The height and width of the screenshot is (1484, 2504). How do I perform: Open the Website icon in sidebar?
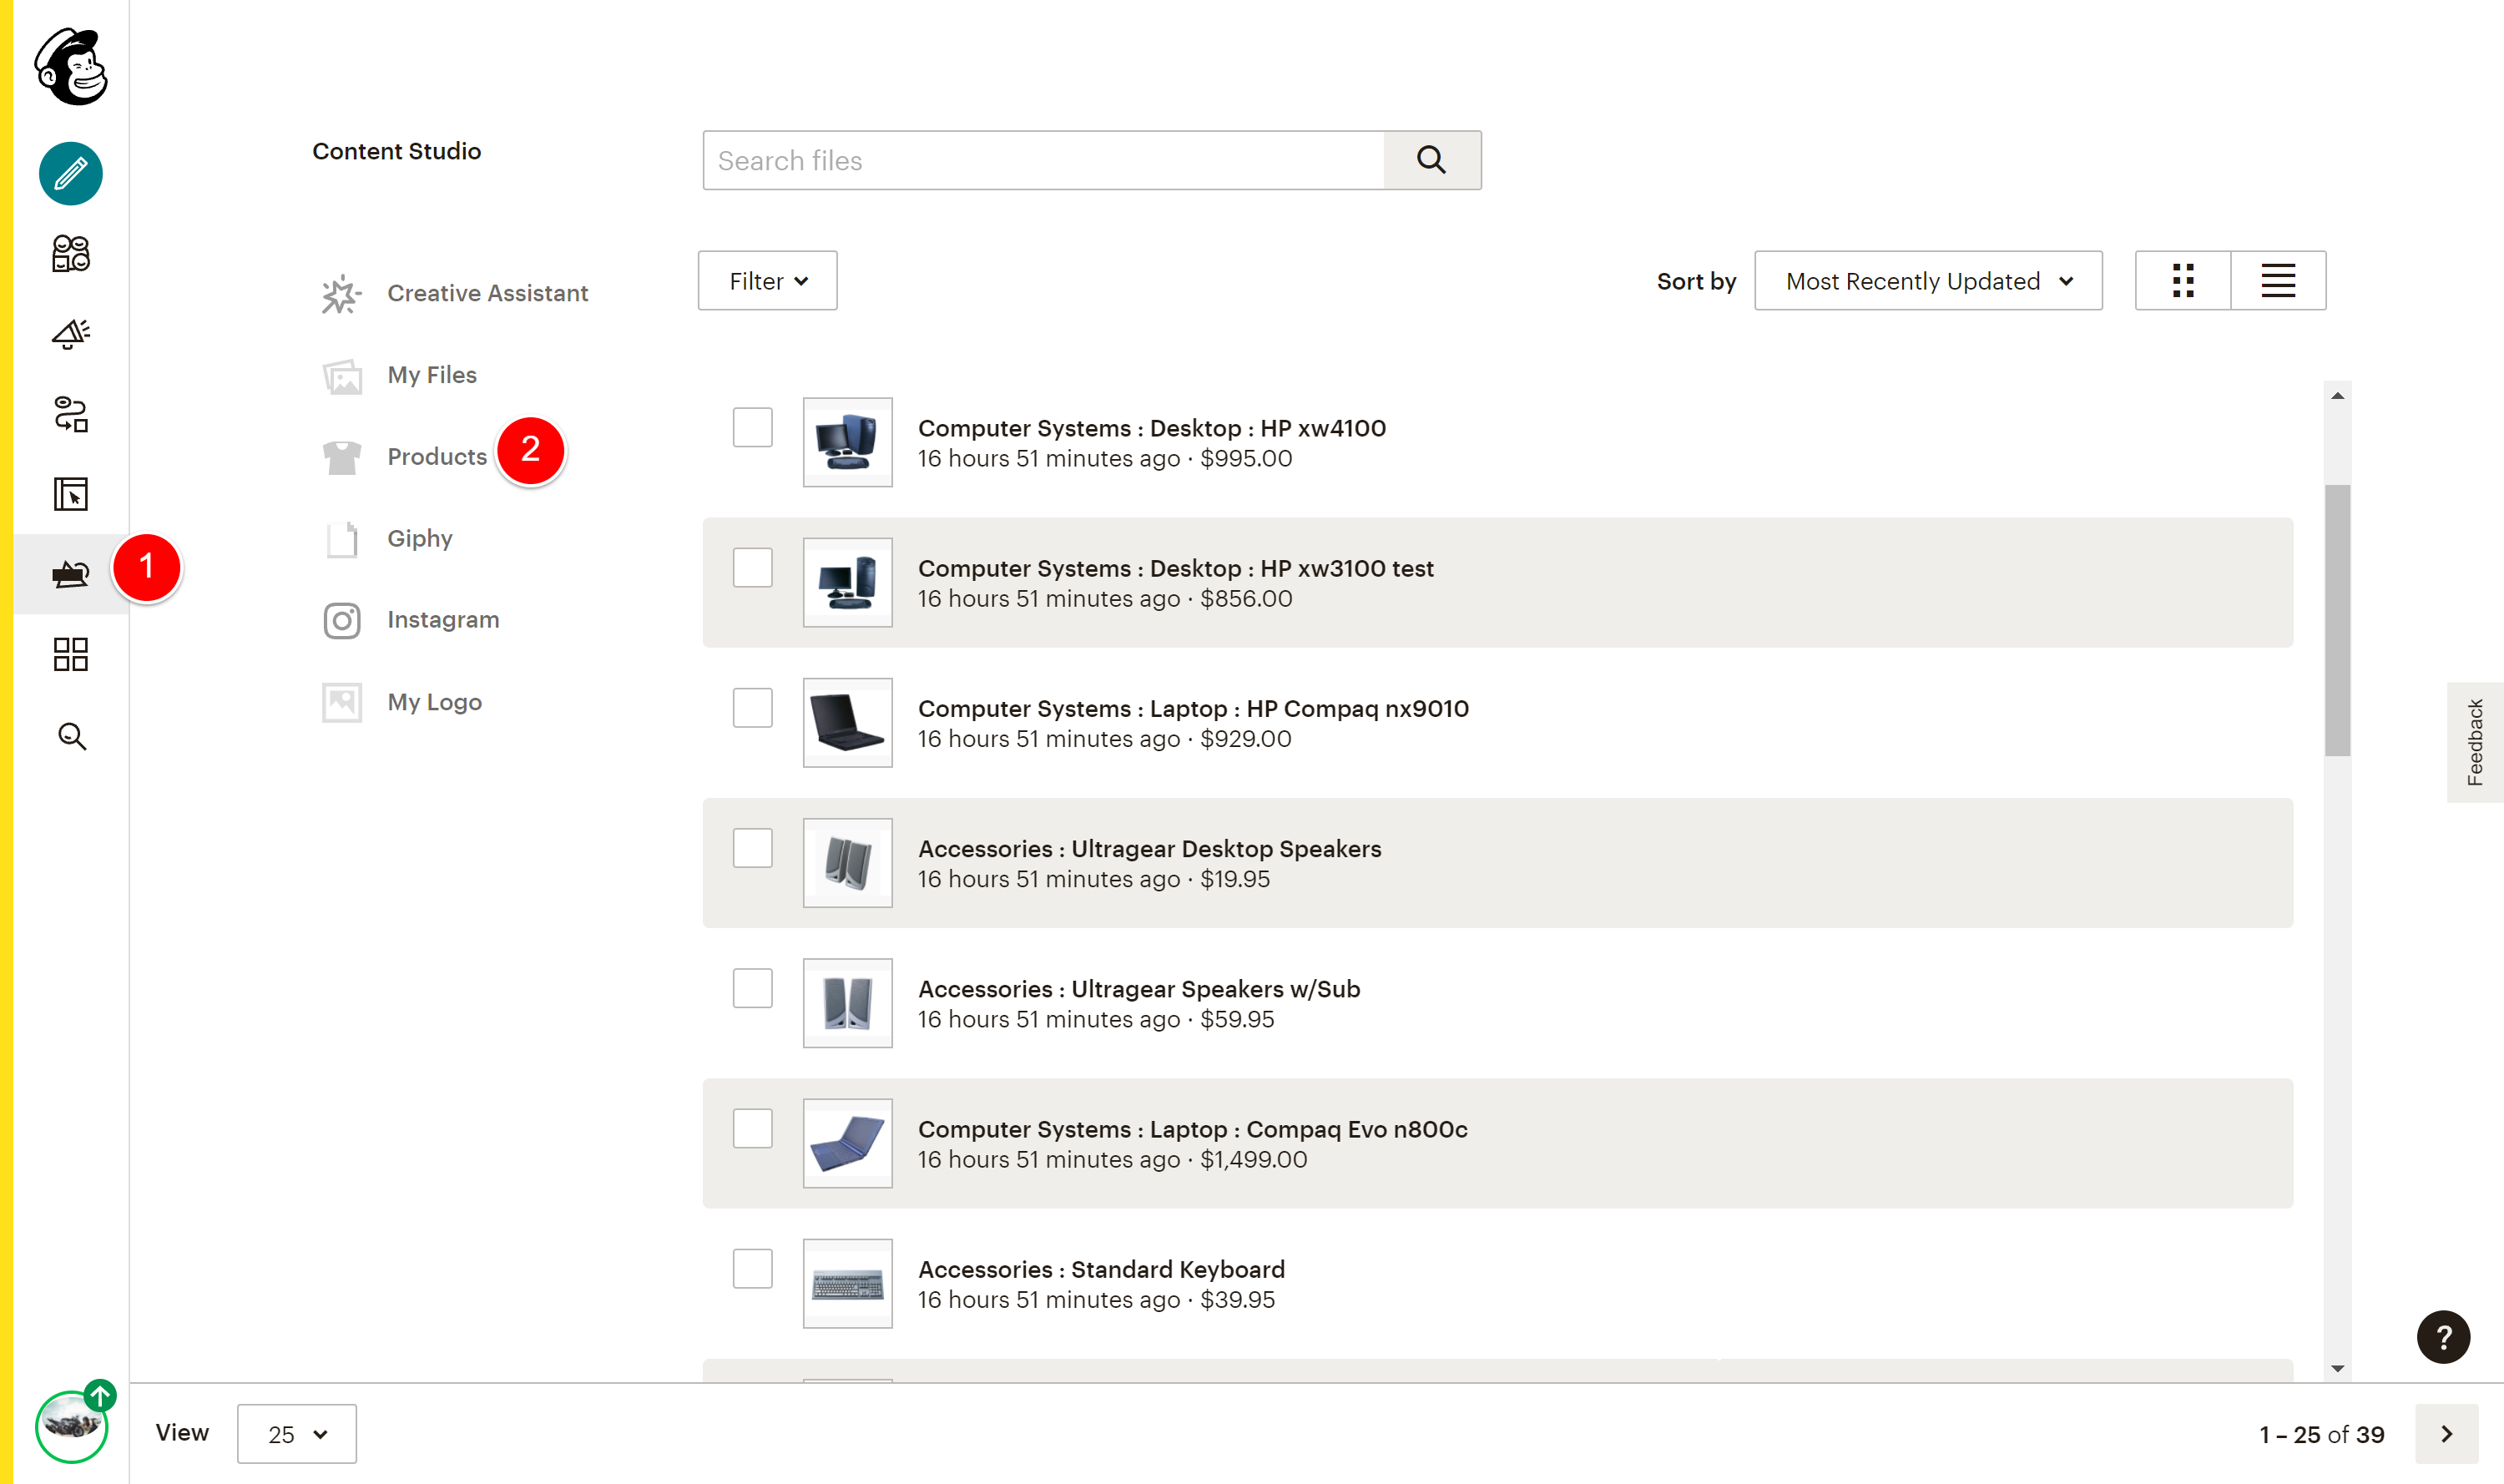pyautogui.click(x=71, y=494)
